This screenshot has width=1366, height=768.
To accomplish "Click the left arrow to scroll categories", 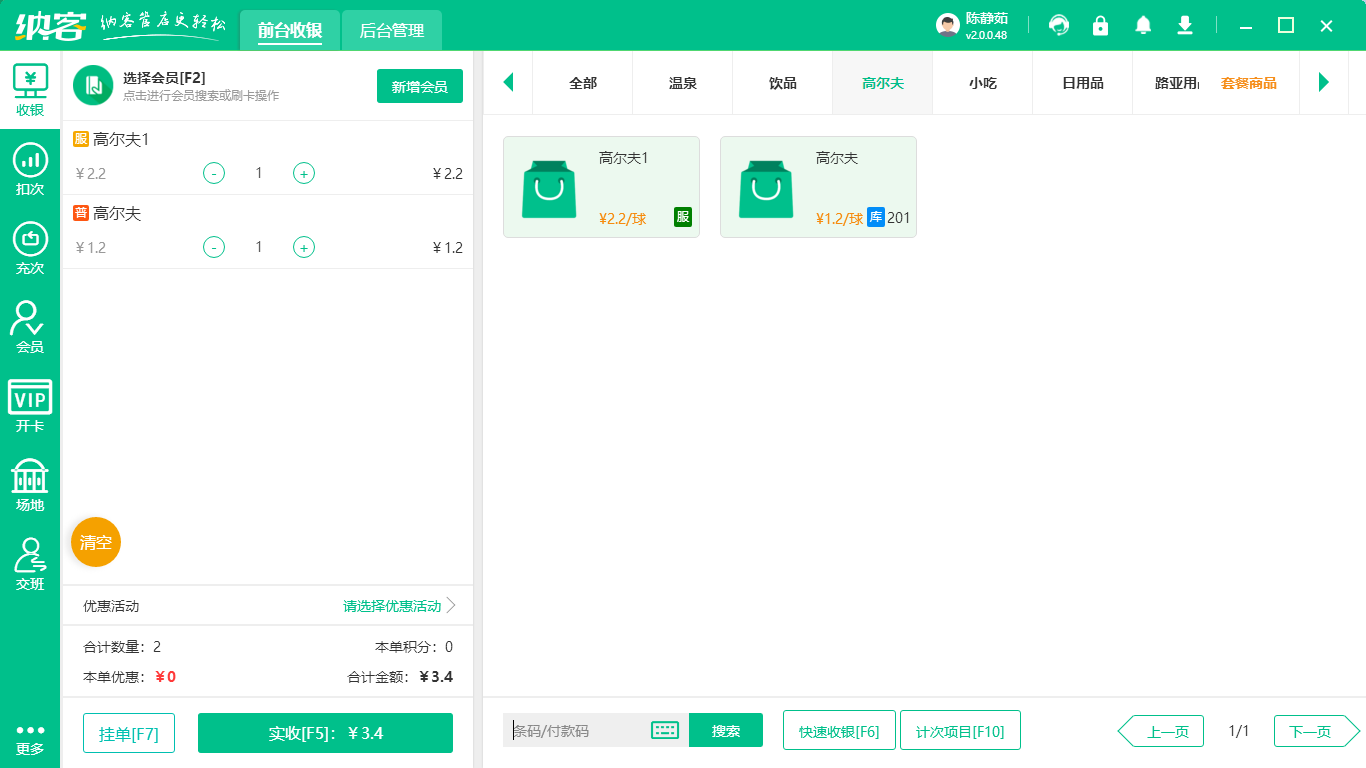I will (x=508, y=83).
